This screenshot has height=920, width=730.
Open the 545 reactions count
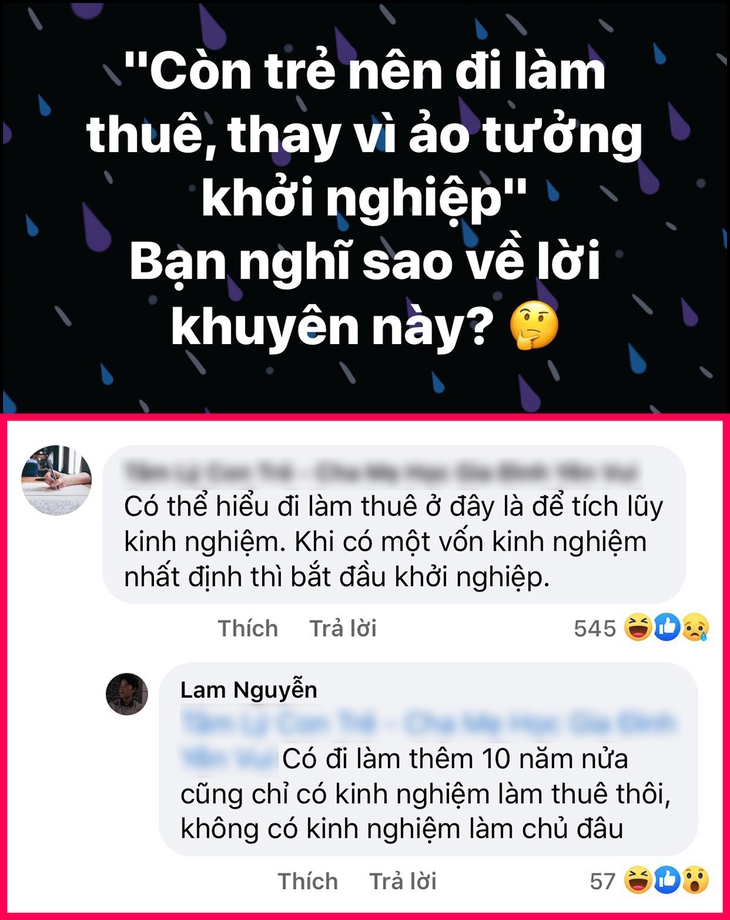(594, 628)
